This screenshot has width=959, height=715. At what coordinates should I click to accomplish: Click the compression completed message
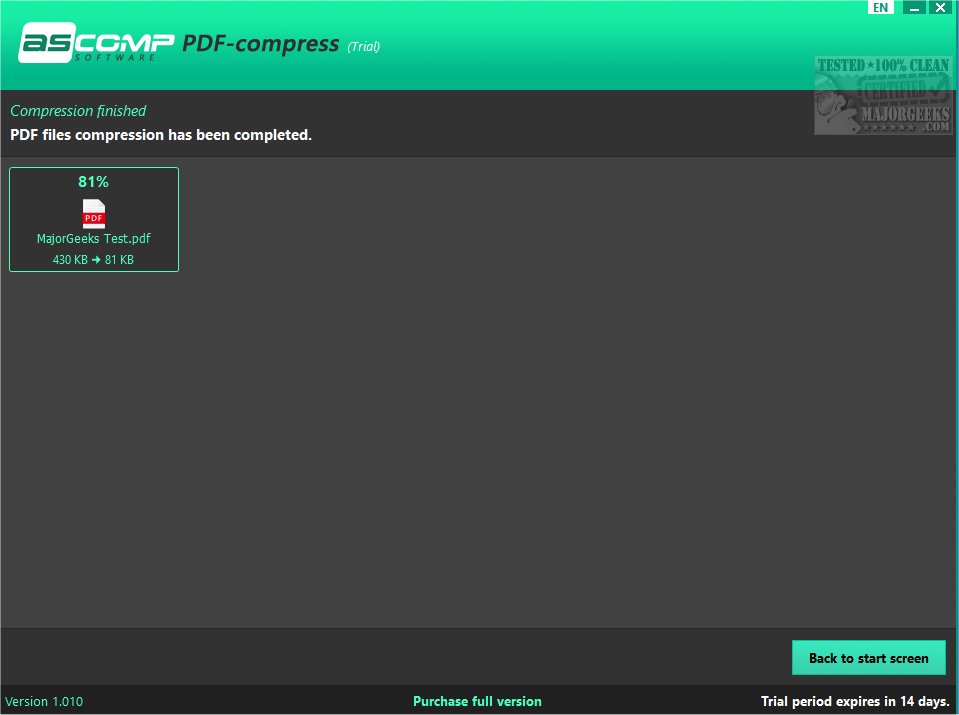point(161,135)
